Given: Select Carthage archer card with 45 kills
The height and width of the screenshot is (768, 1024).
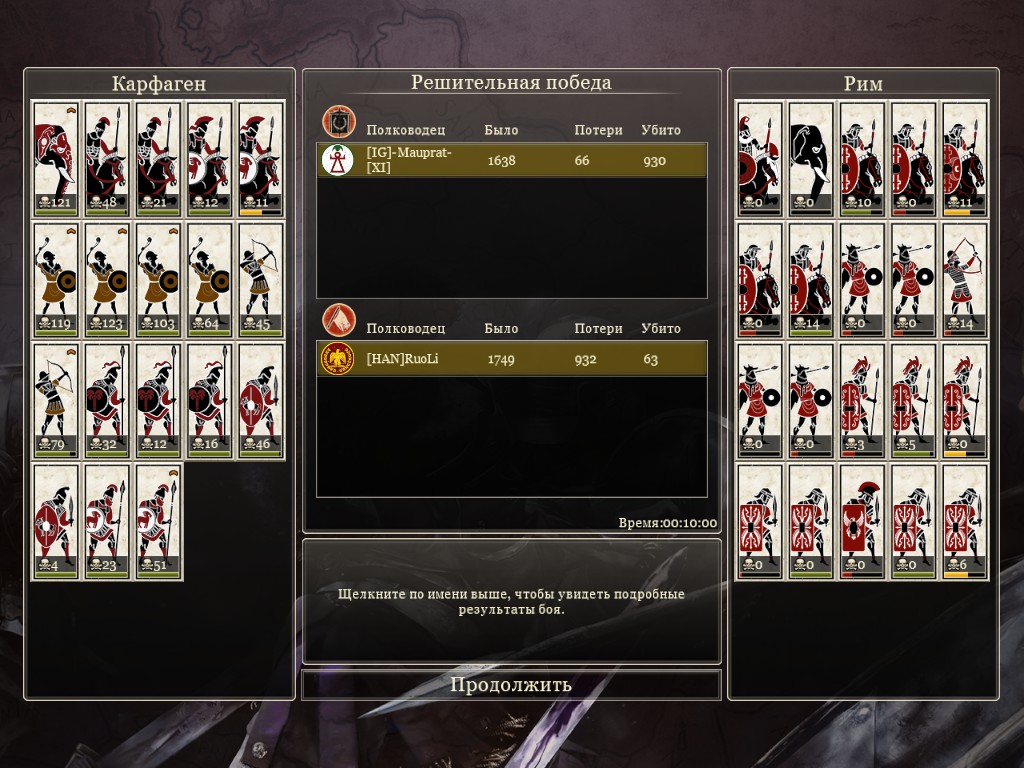Looking at the screenshot, I should tap(261, 280).
